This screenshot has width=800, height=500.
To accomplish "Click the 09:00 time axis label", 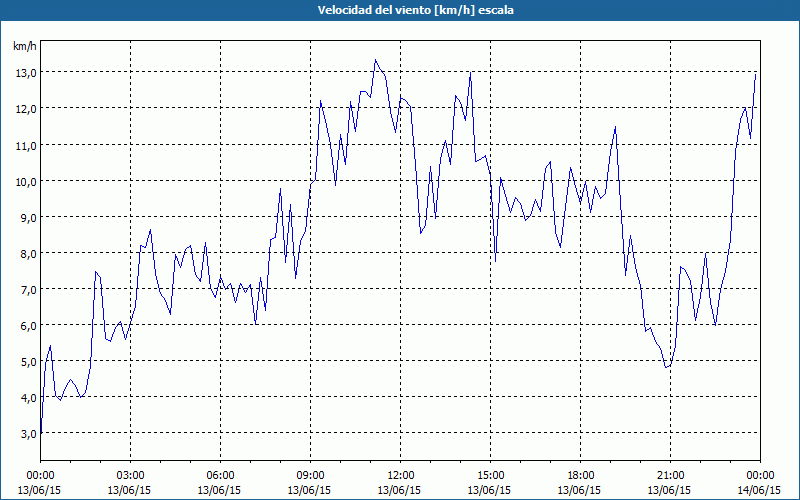I will pos(310,476).
